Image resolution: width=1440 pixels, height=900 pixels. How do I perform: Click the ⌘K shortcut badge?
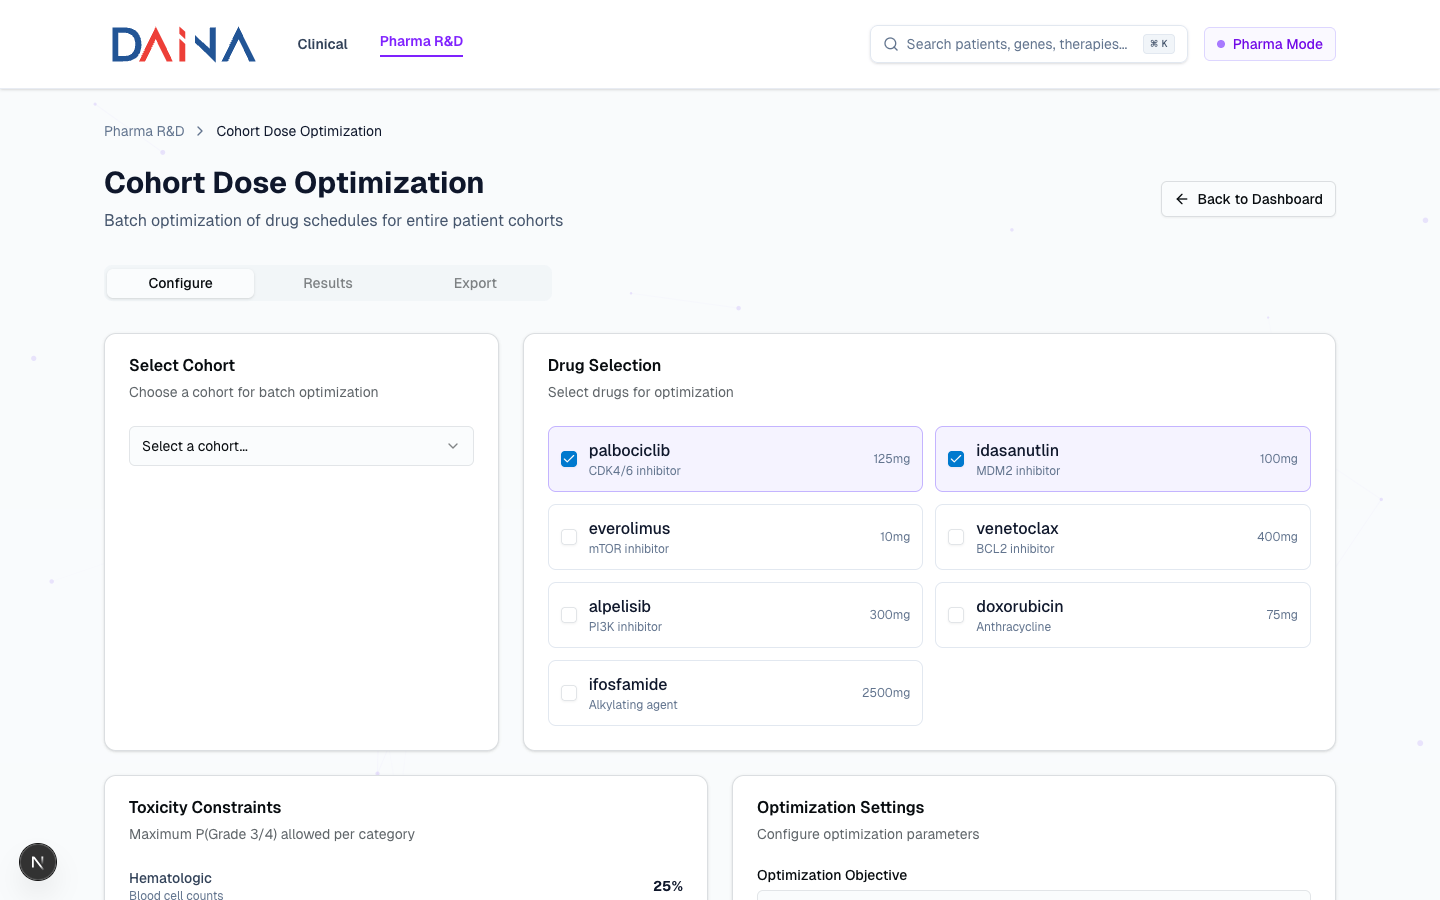(1158, 44)
